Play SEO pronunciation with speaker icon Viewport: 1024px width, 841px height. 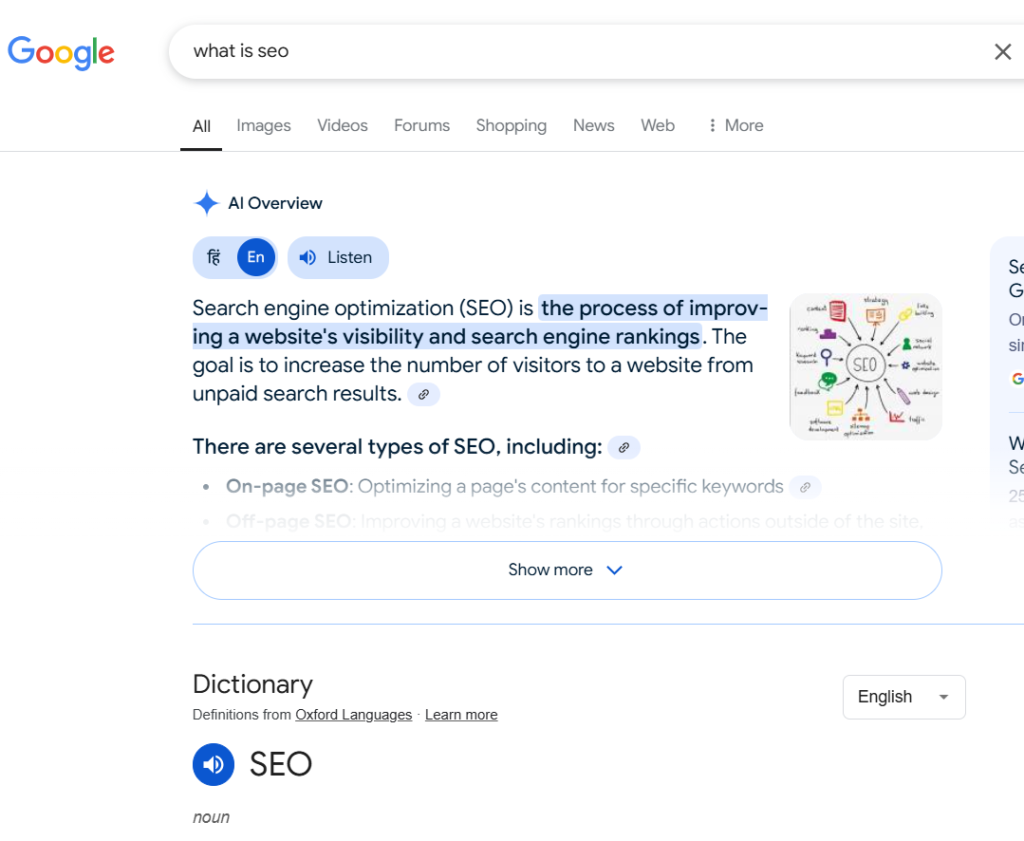click(213, 764)
